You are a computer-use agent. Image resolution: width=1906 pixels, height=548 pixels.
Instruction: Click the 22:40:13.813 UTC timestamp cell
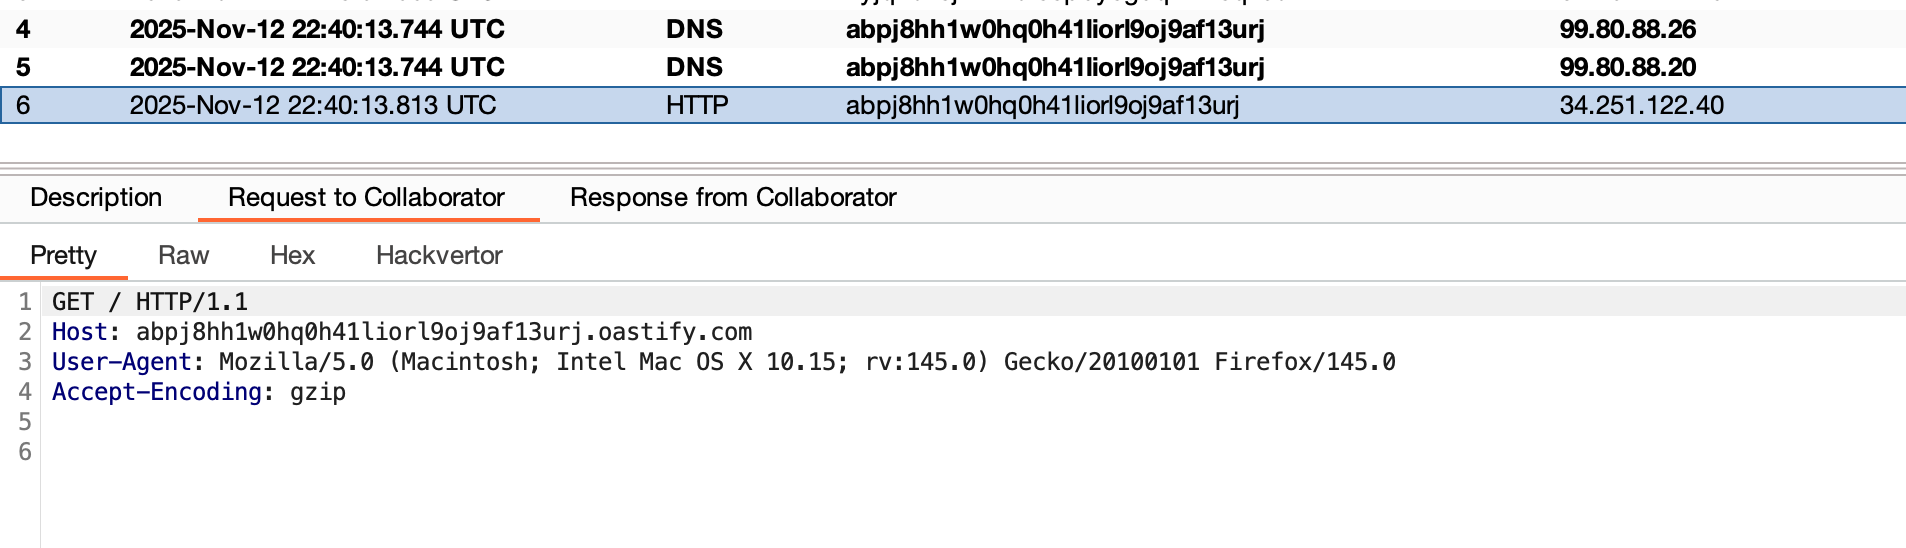point(313,105)
